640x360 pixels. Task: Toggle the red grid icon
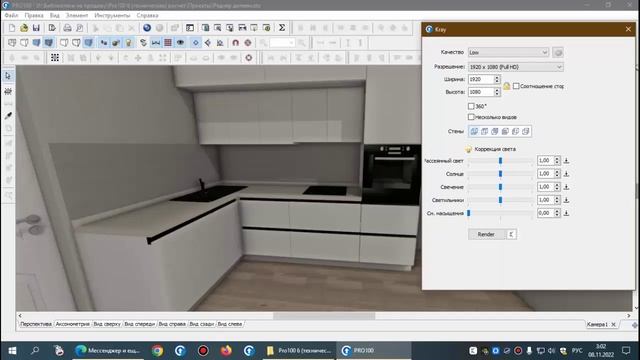coord(168,43)
